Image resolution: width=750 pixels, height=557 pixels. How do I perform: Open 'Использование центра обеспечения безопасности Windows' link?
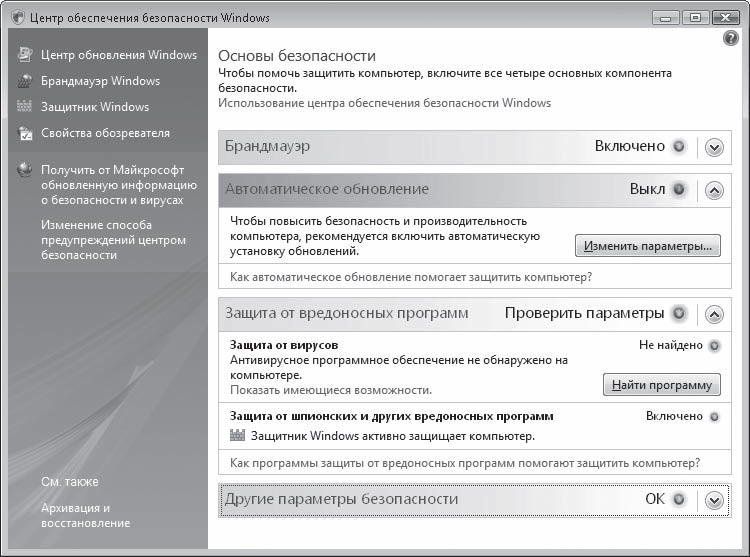click(384, 103)
